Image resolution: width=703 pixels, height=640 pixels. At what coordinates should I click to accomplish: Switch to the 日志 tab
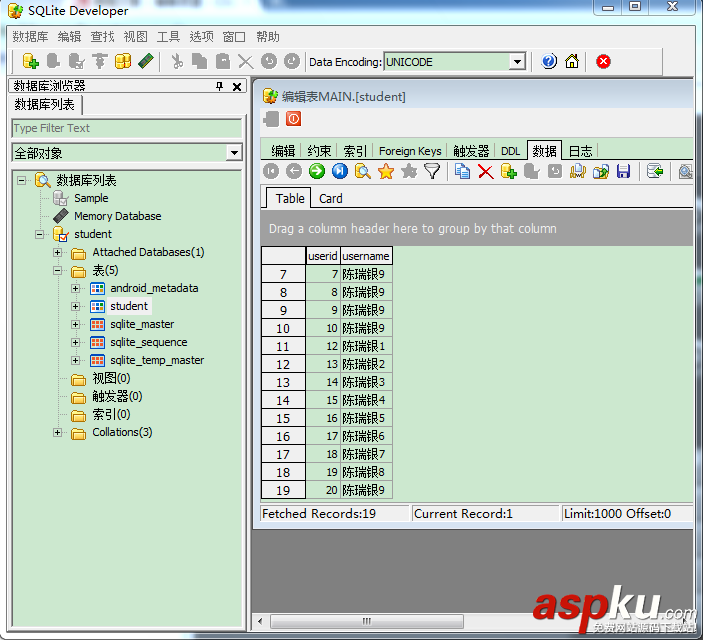tap(580, 151)
